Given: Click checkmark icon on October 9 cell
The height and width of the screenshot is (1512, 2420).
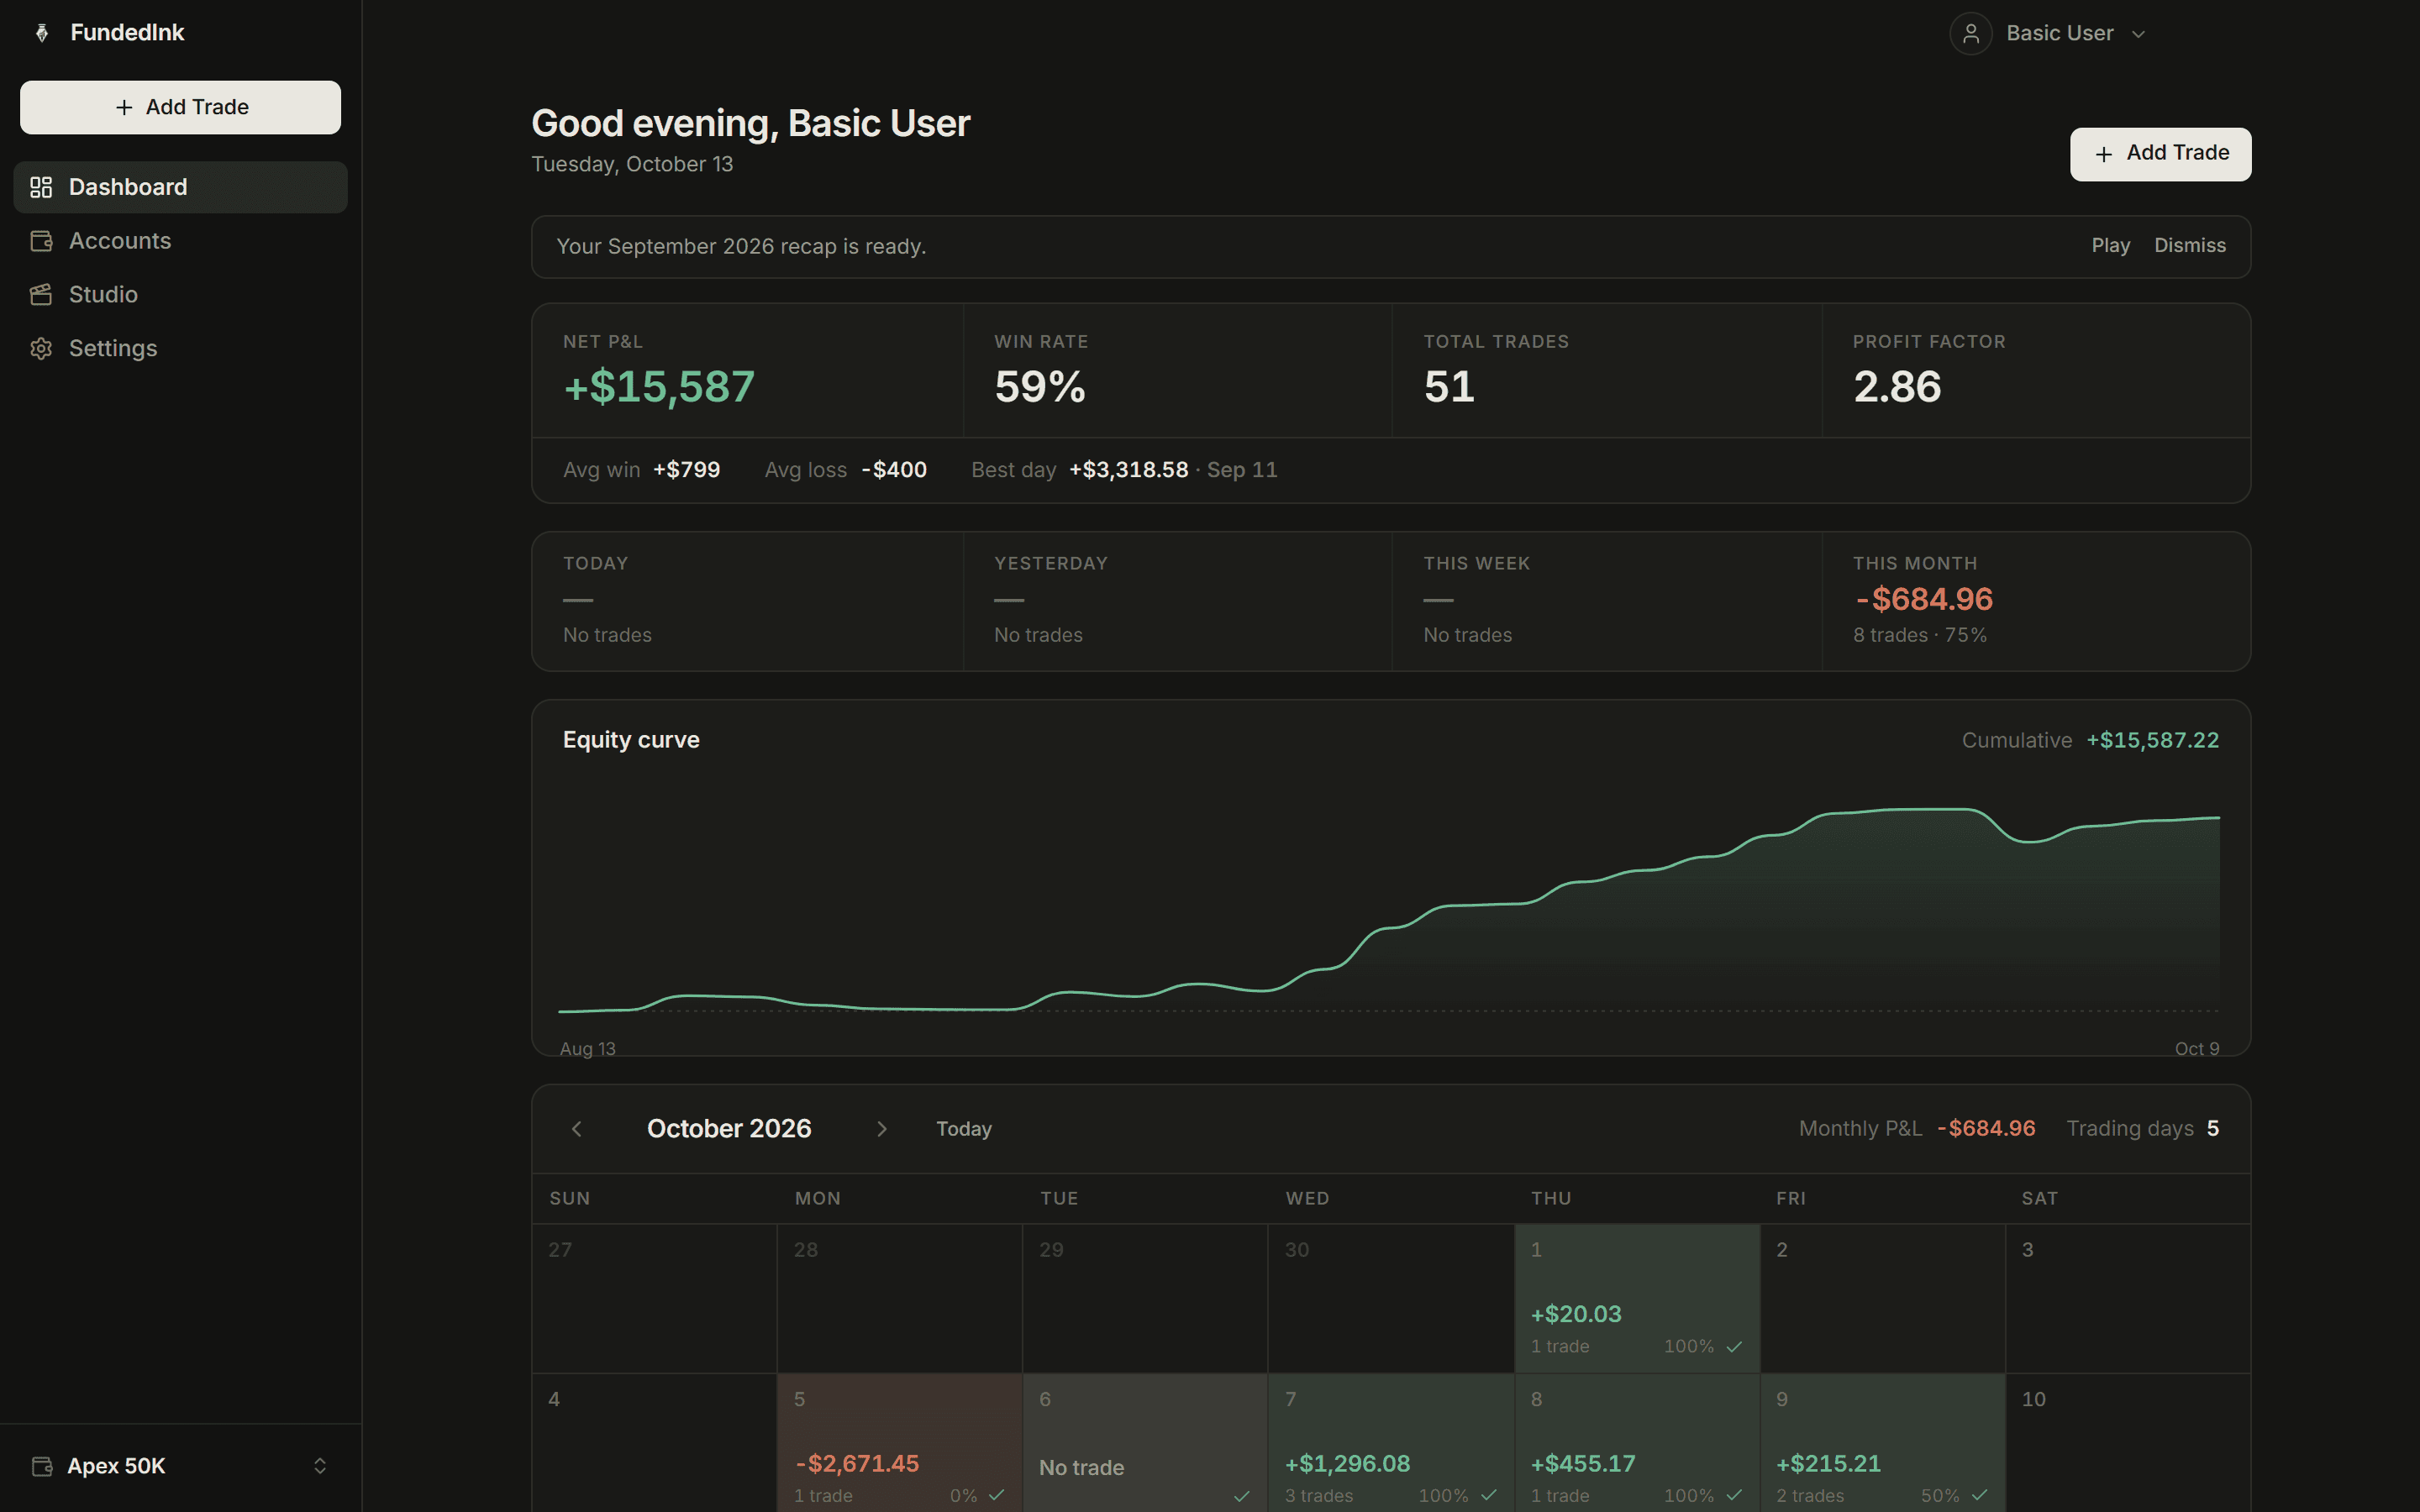Looking at the screenshot, I should [x=1980, y=1495].
